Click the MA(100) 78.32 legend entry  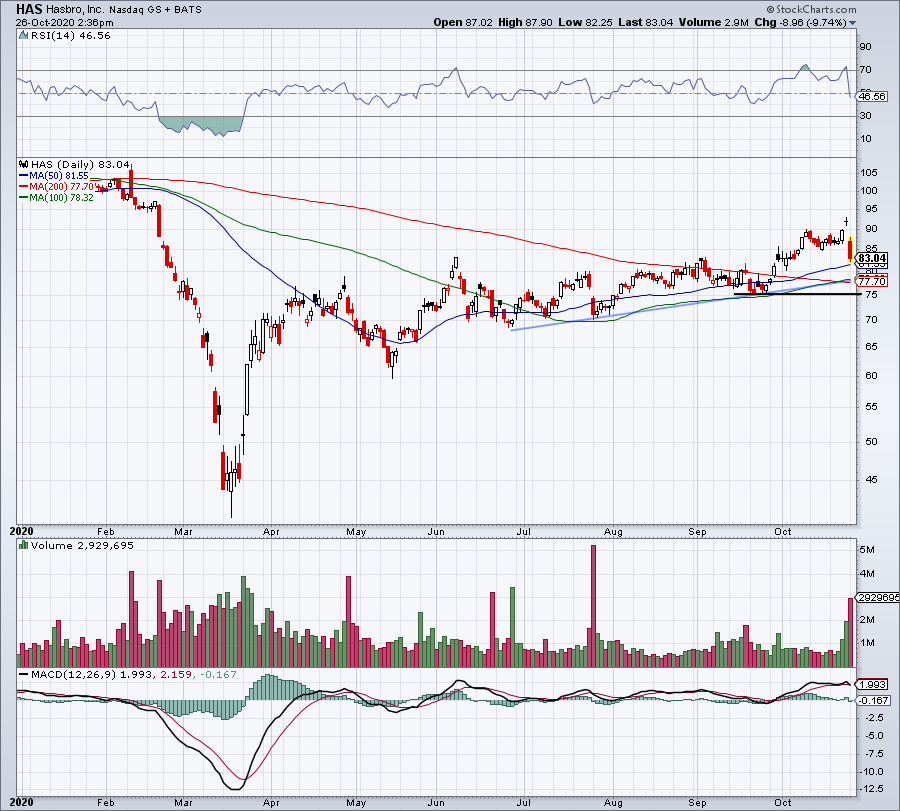point(56,197)
